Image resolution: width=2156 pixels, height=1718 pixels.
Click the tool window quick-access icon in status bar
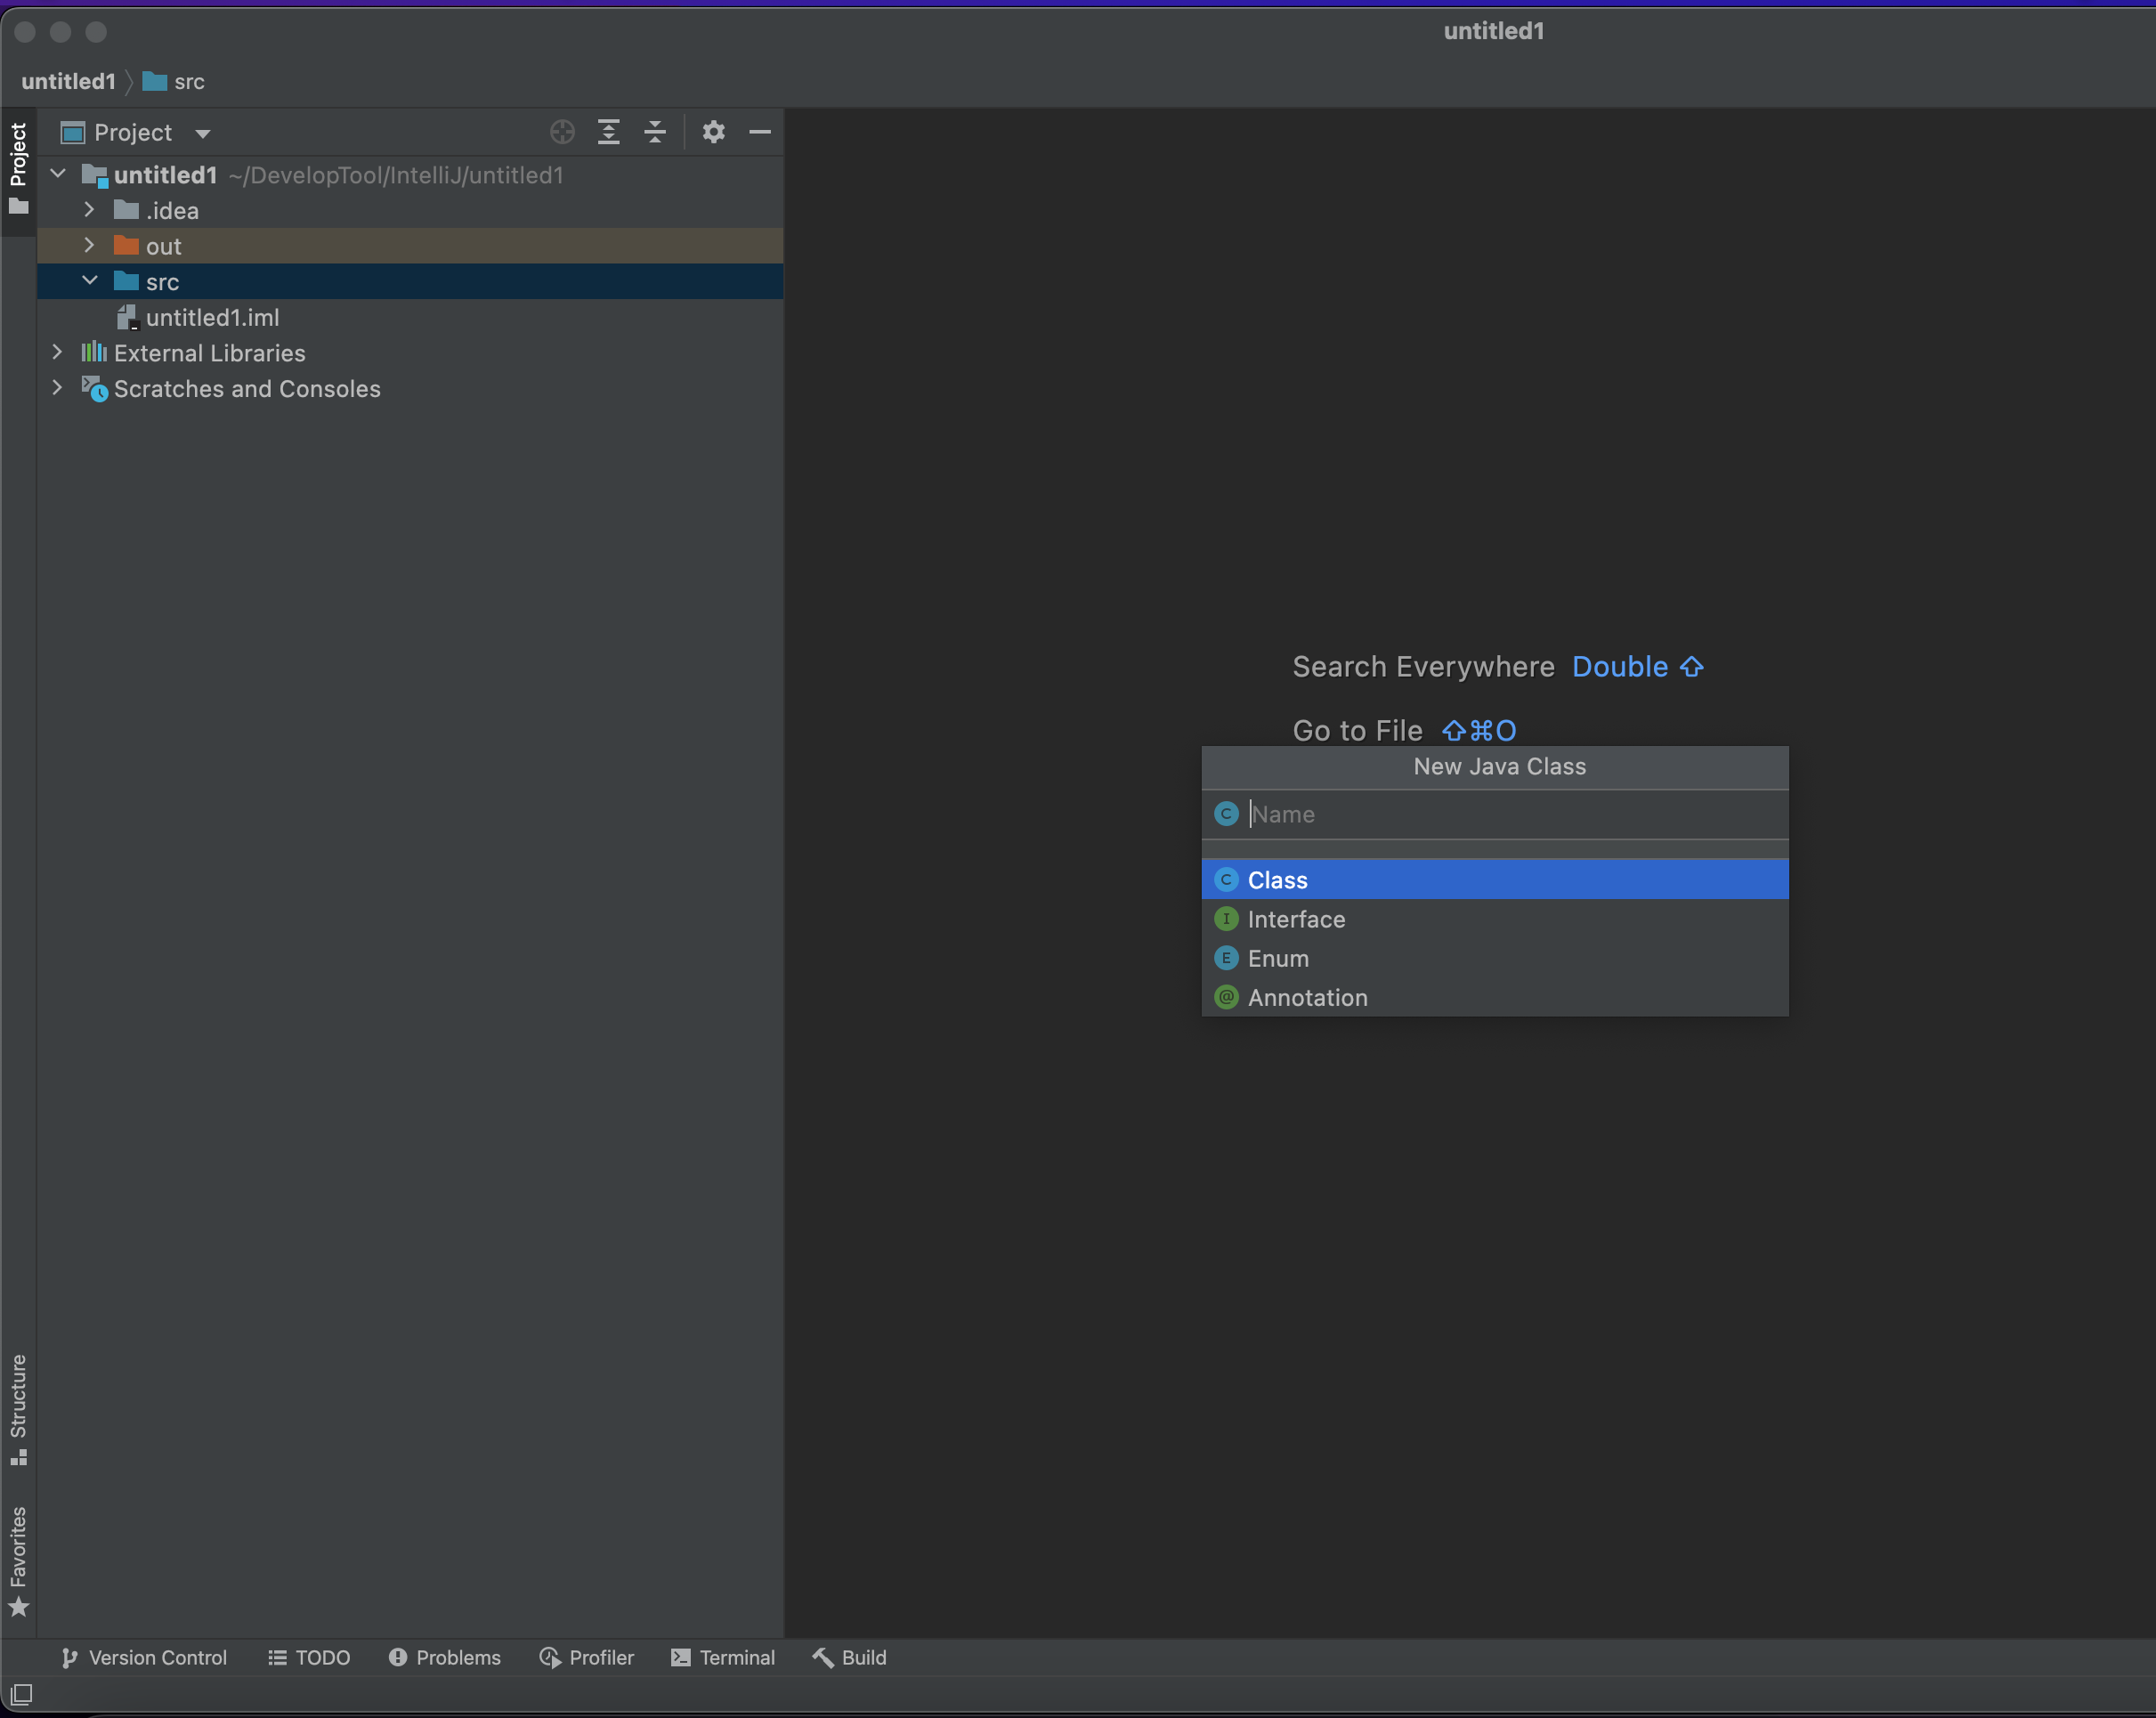[x=21, y=1694]
